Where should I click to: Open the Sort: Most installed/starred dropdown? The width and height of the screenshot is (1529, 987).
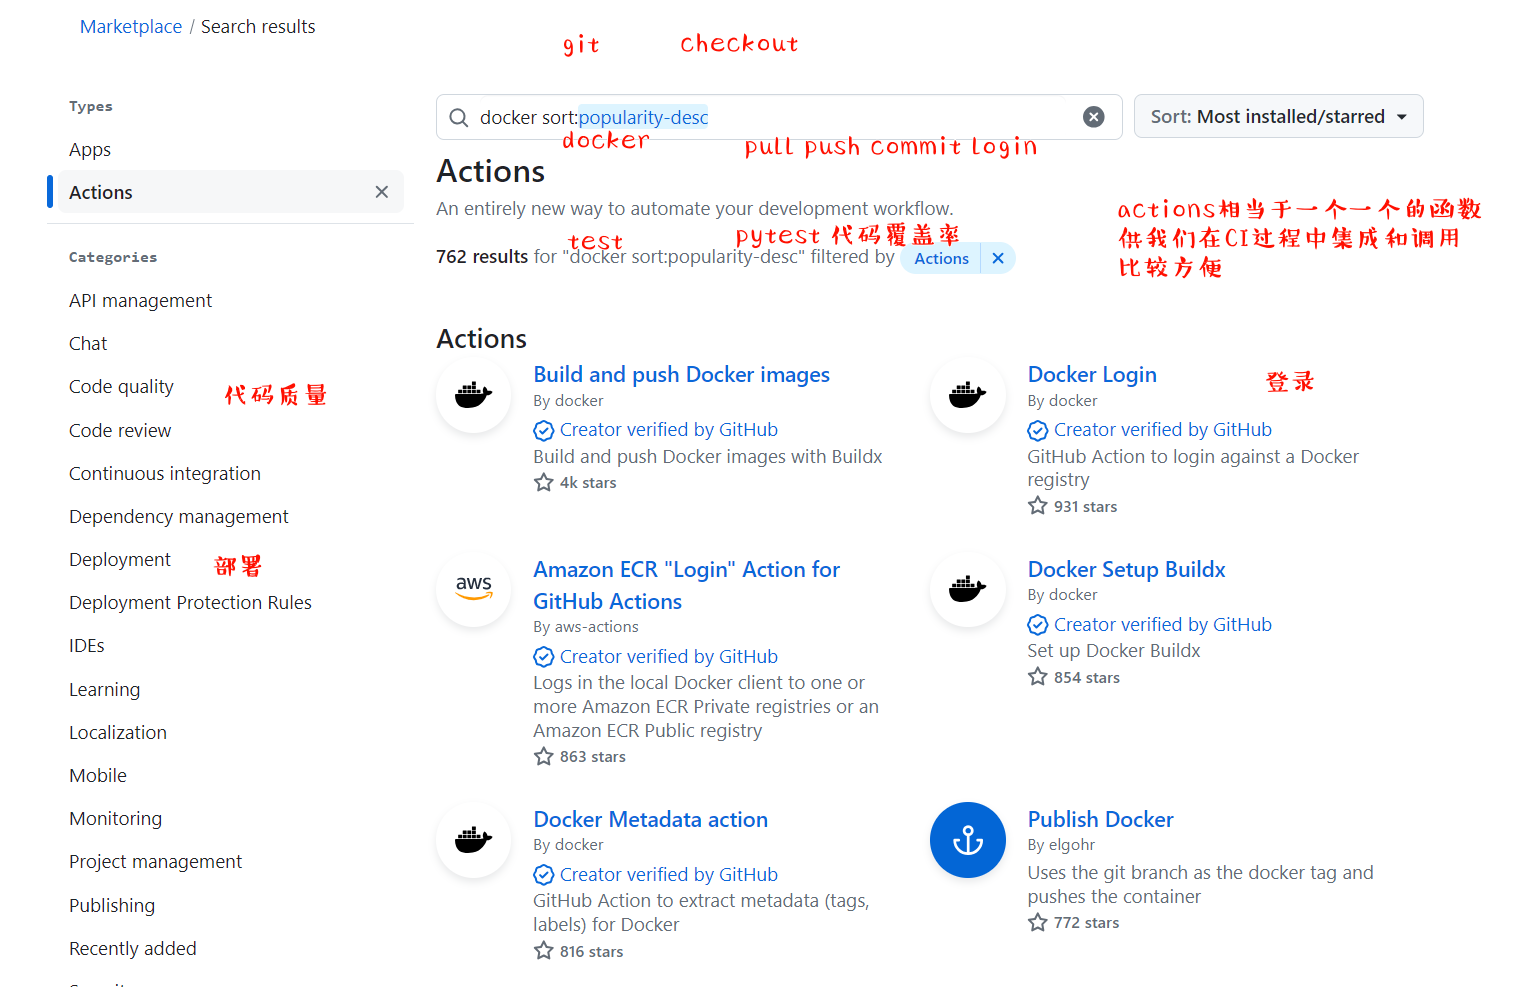[x=1278, y=117]
